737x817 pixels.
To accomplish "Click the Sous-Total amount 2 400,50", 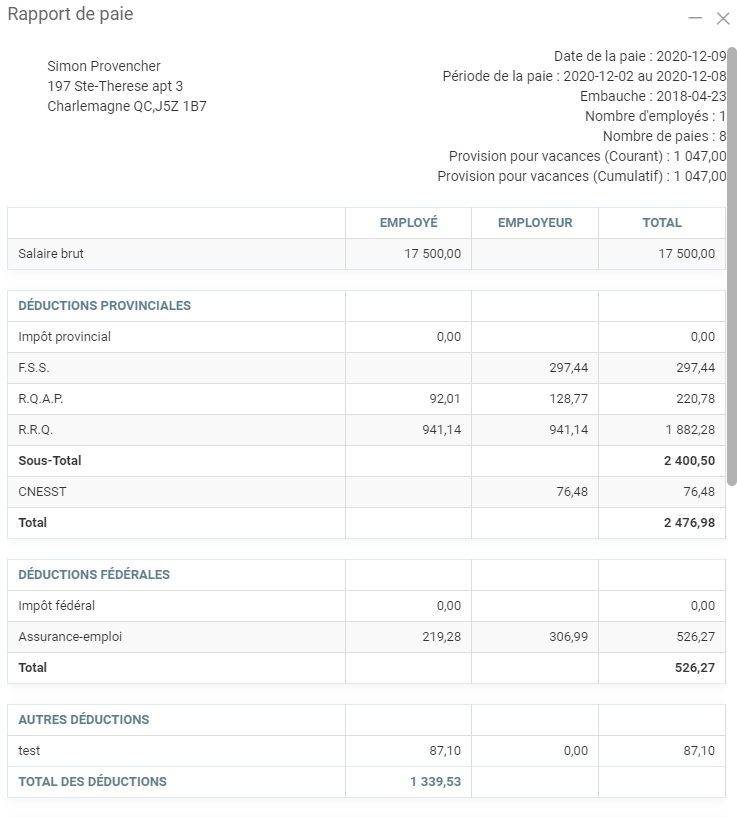I will point(689,461).
